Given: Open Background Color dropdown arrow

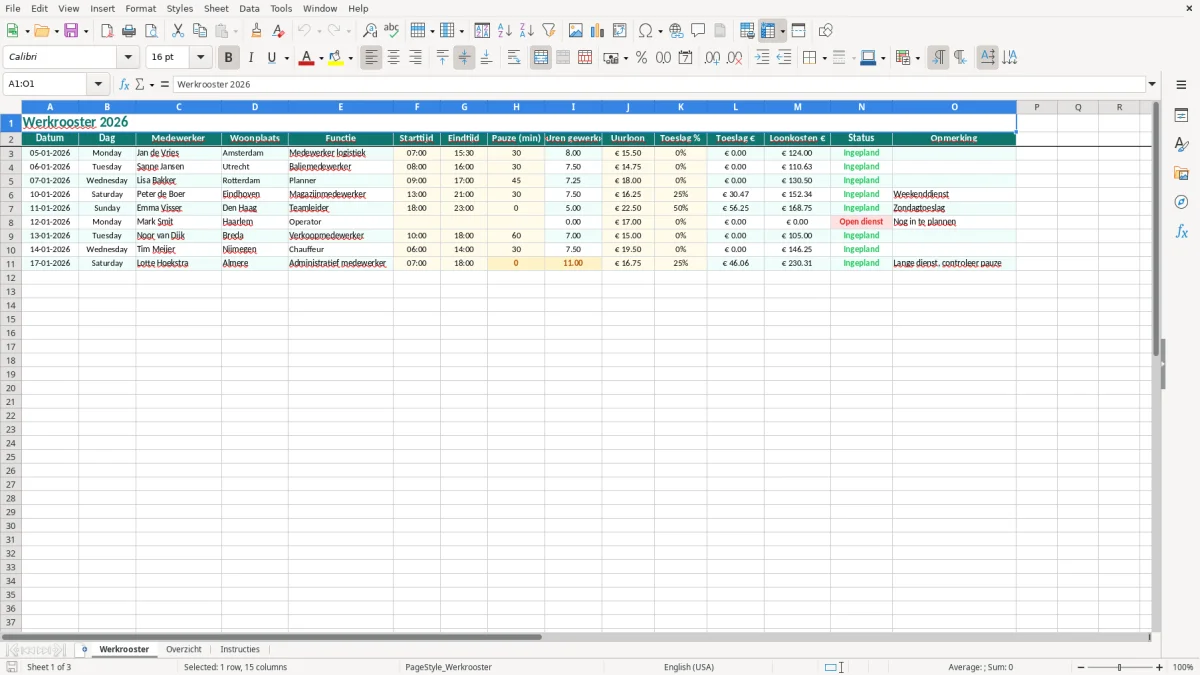Looking at the screenshot, I should click(x=351, y=58).
